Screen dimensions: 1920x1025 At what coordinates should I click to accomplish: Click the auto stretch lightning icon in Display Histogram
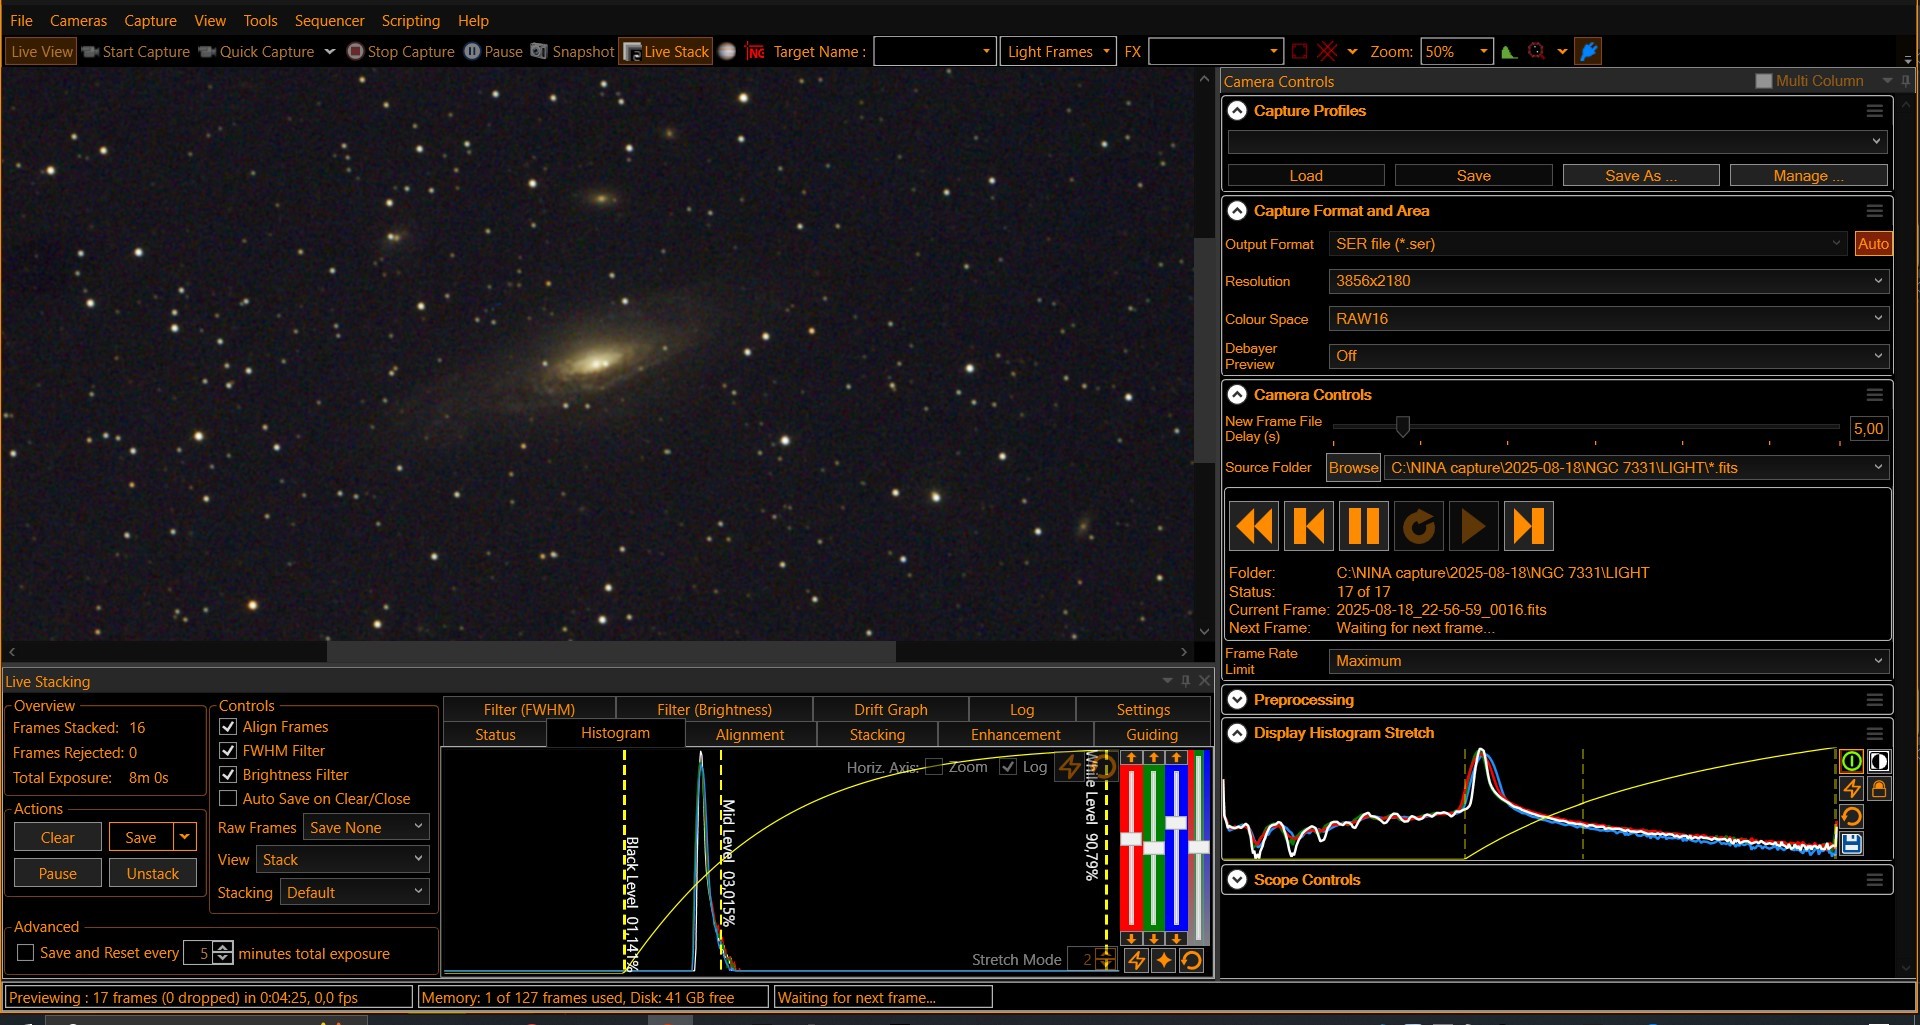tap(1851, 789)
